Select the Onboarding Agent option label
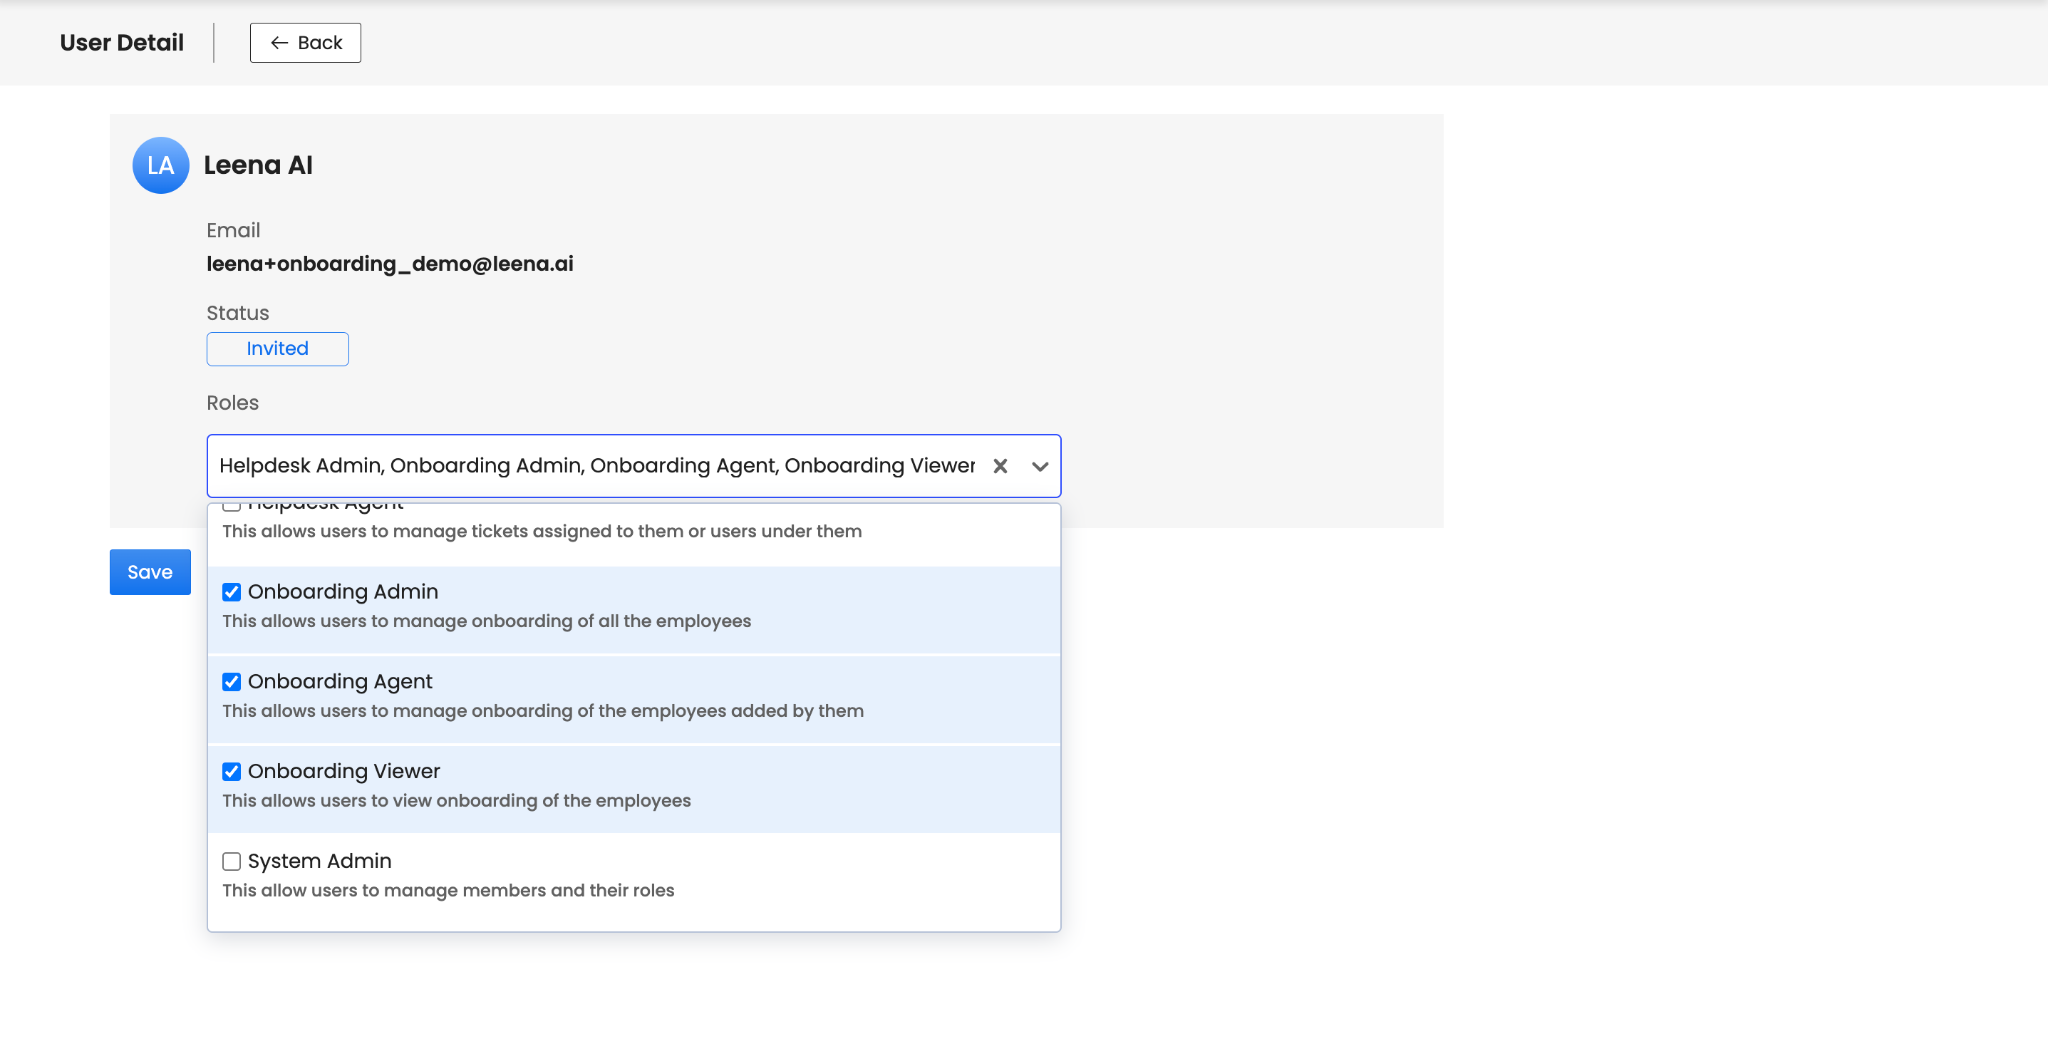Image resolution: width=2048 pixels, height=1048 pixels. 340,682
